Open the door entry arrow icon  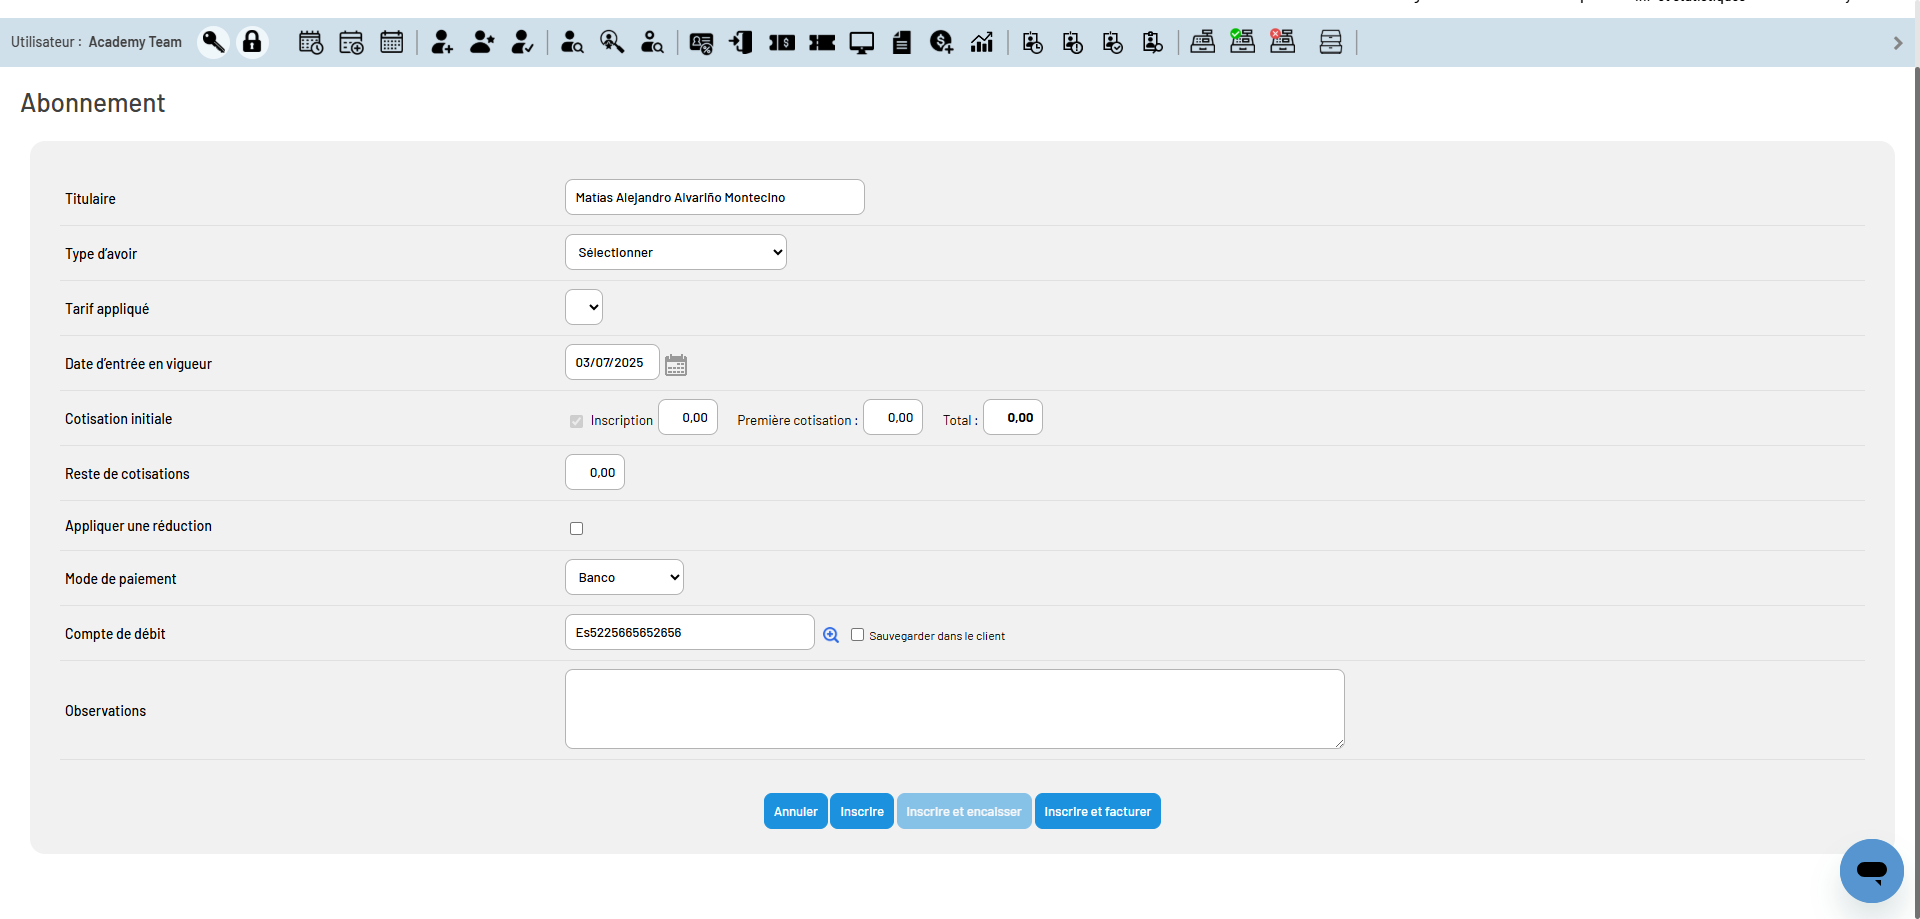pos(742,42)
